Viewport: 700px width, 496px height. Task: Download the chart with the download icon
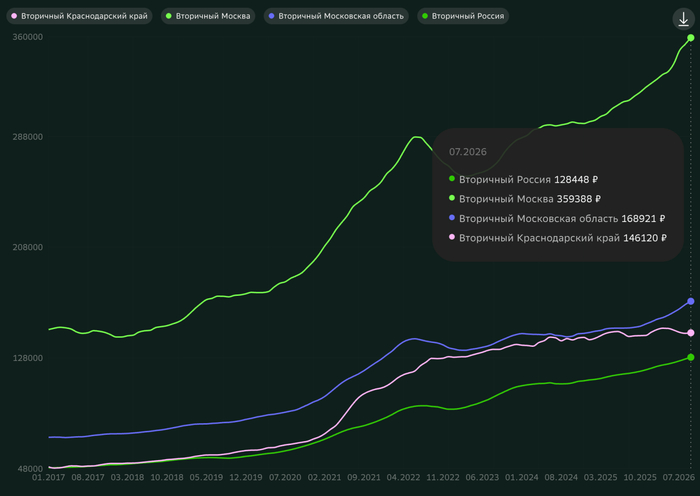coord(683,19)
